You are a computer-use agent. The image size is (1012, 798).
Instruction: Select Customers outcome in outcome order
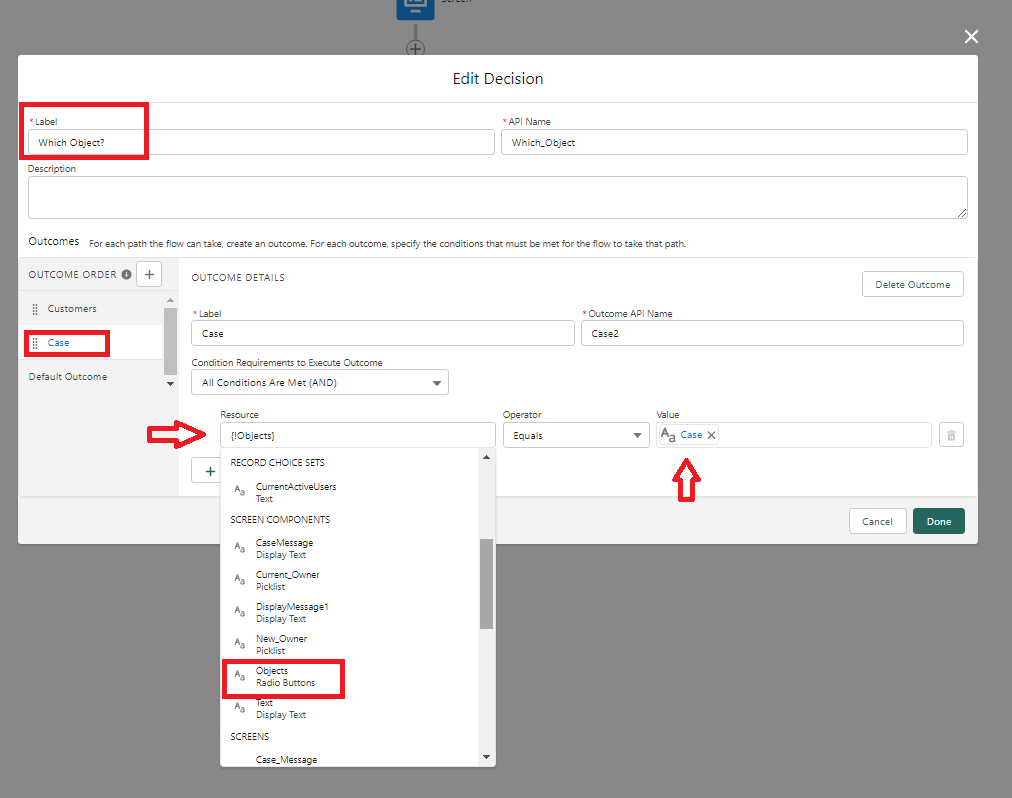[72, 309]
